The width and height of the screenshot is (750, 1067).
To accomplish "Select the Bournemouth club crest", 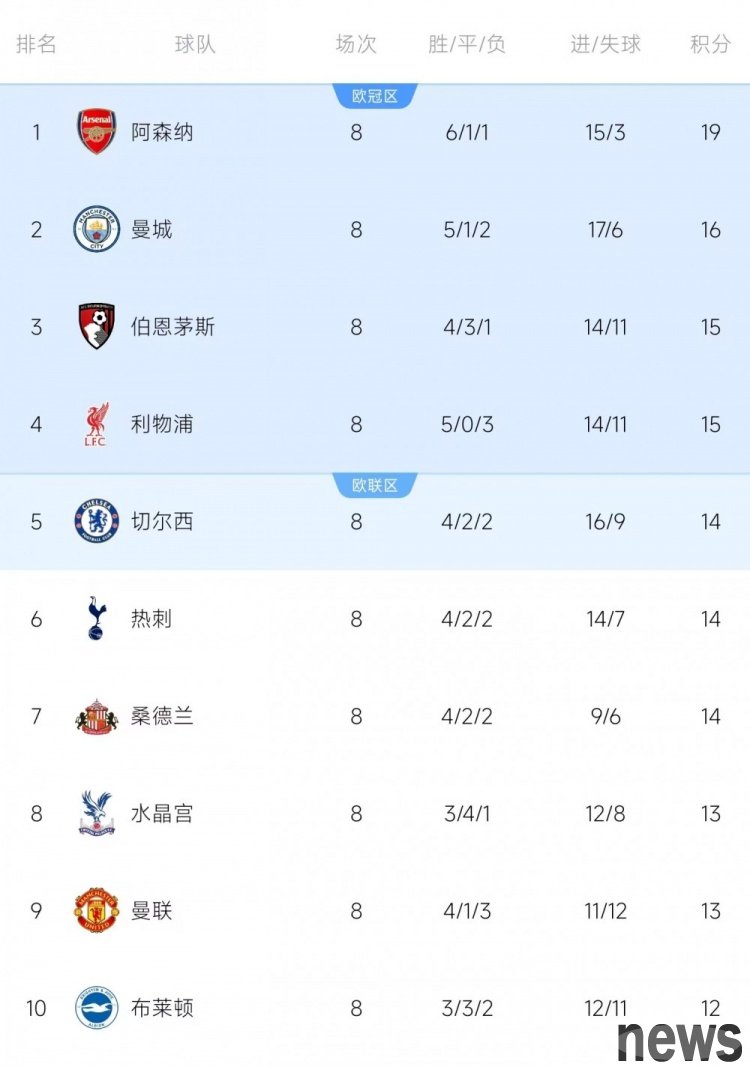I will click(97, 327).
